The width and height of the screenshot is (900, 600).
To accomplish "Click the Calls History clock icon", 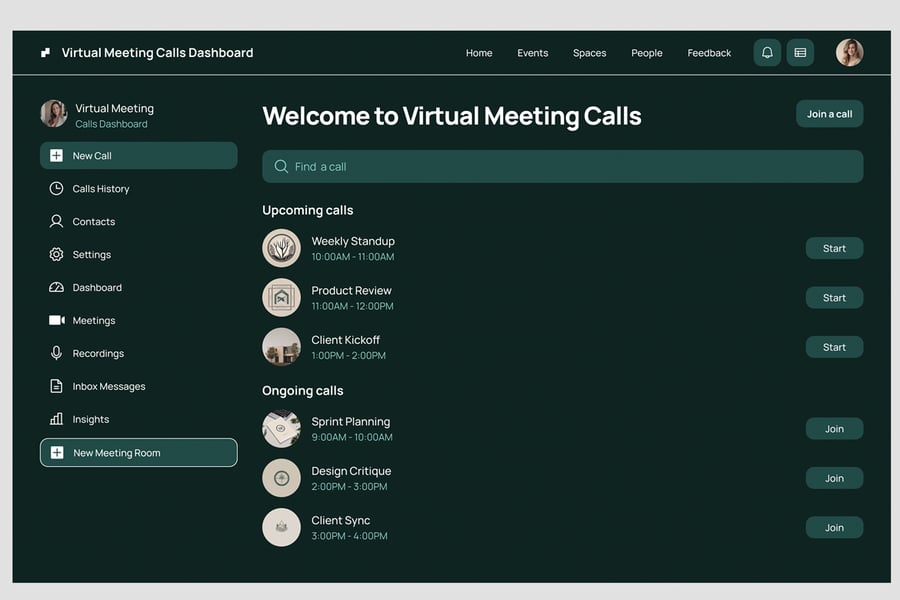I will pyautogui.click(x=56, y=189).
